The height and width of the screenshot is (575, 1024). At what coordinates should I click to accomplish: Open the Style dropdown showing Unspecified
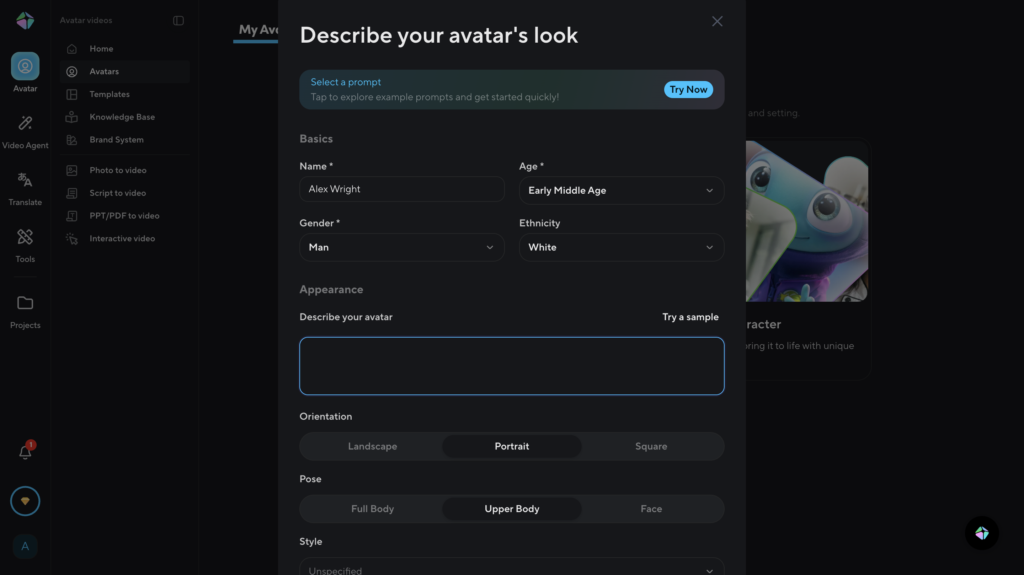pos(511,567)
